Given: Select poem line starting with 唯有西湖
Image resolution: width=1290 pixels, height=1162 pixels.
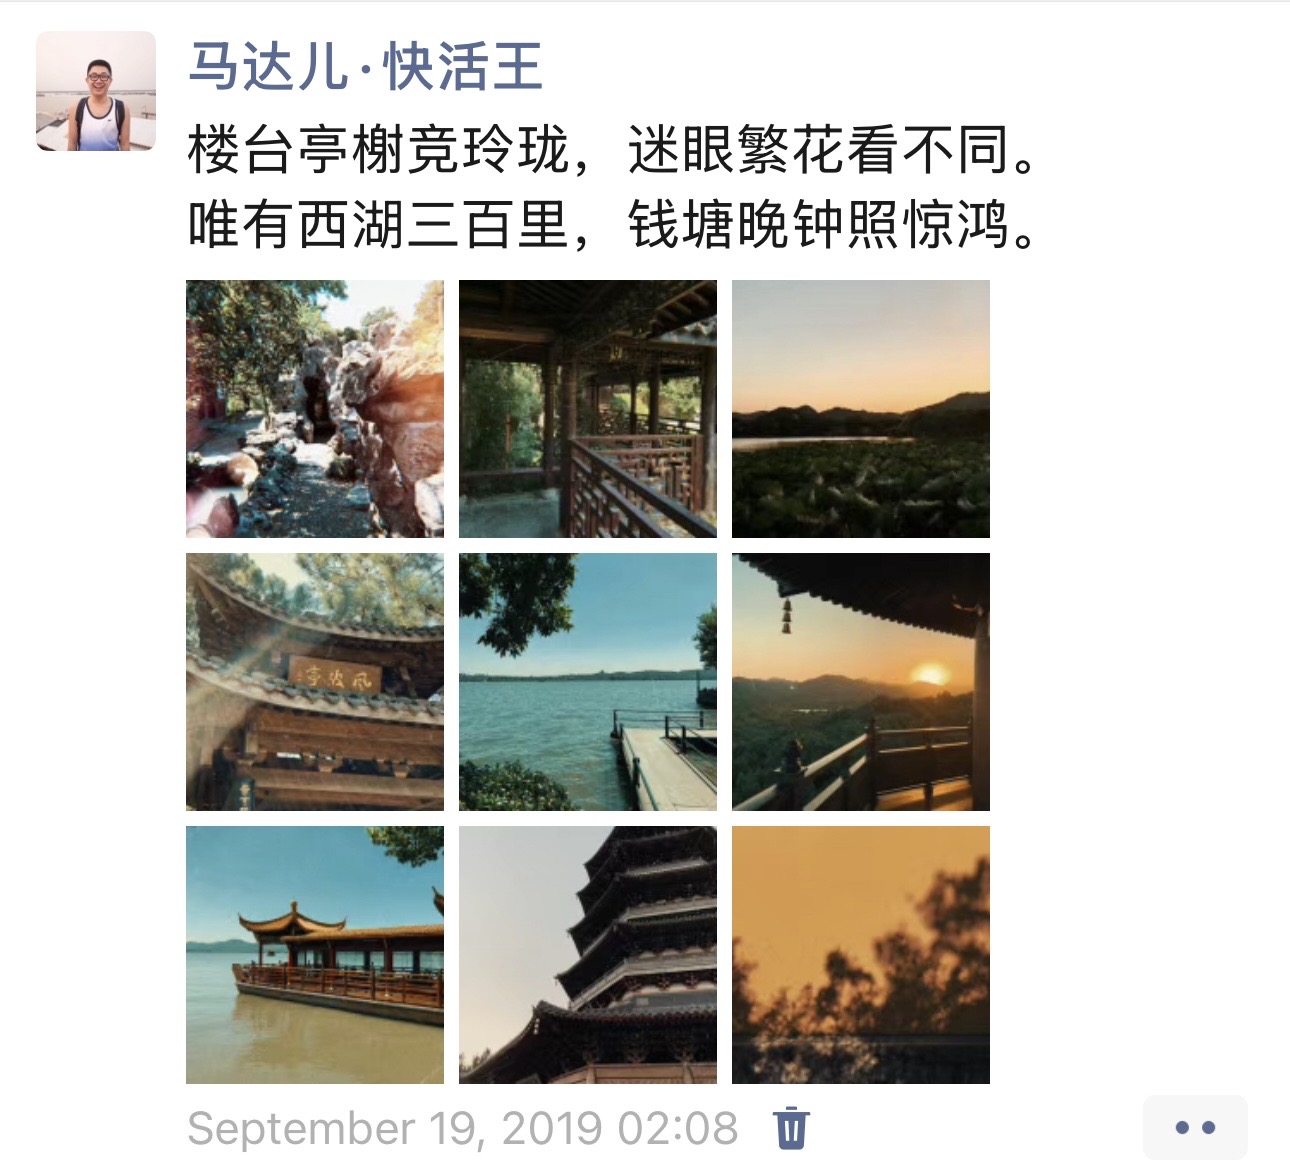Looking at the screenshot, I should click(613, 223).
